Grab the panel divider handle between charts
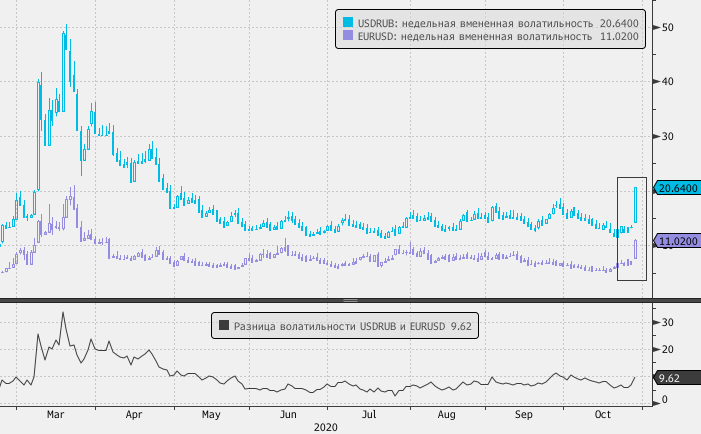 point(350,299)
